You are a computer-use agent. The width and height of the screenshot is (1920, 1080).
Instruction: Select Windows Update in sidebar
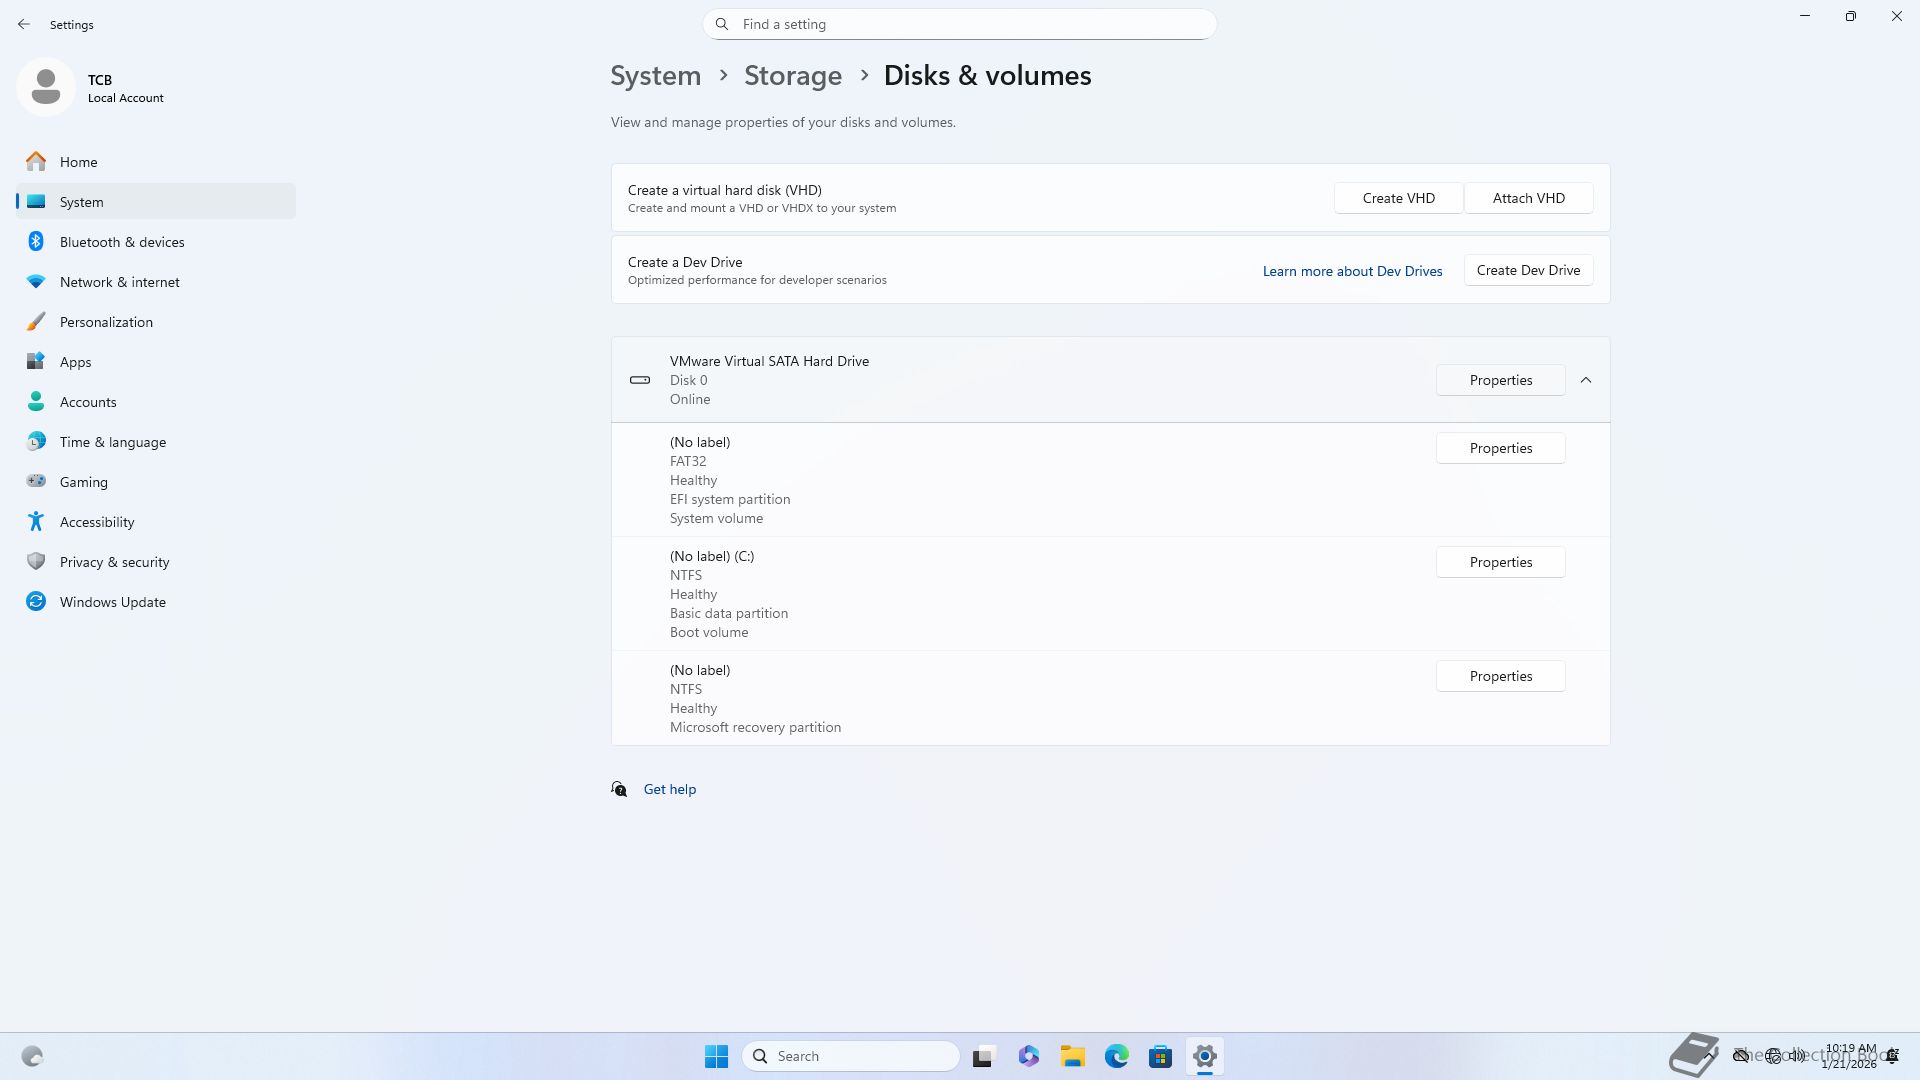click(112, 602)
